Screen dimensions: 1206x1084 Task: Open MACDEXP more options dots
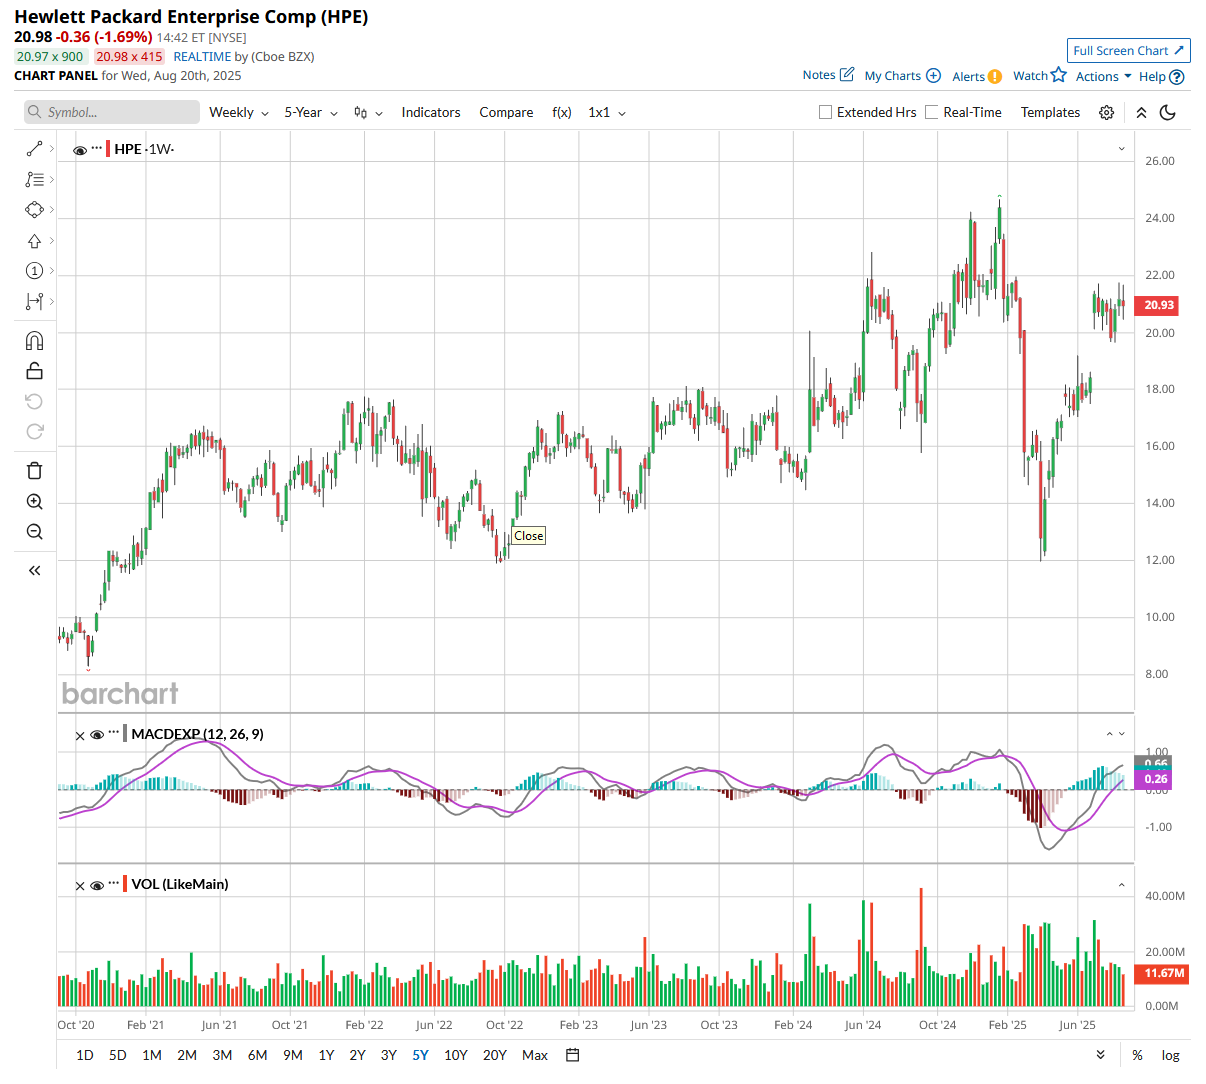point(114,733)
